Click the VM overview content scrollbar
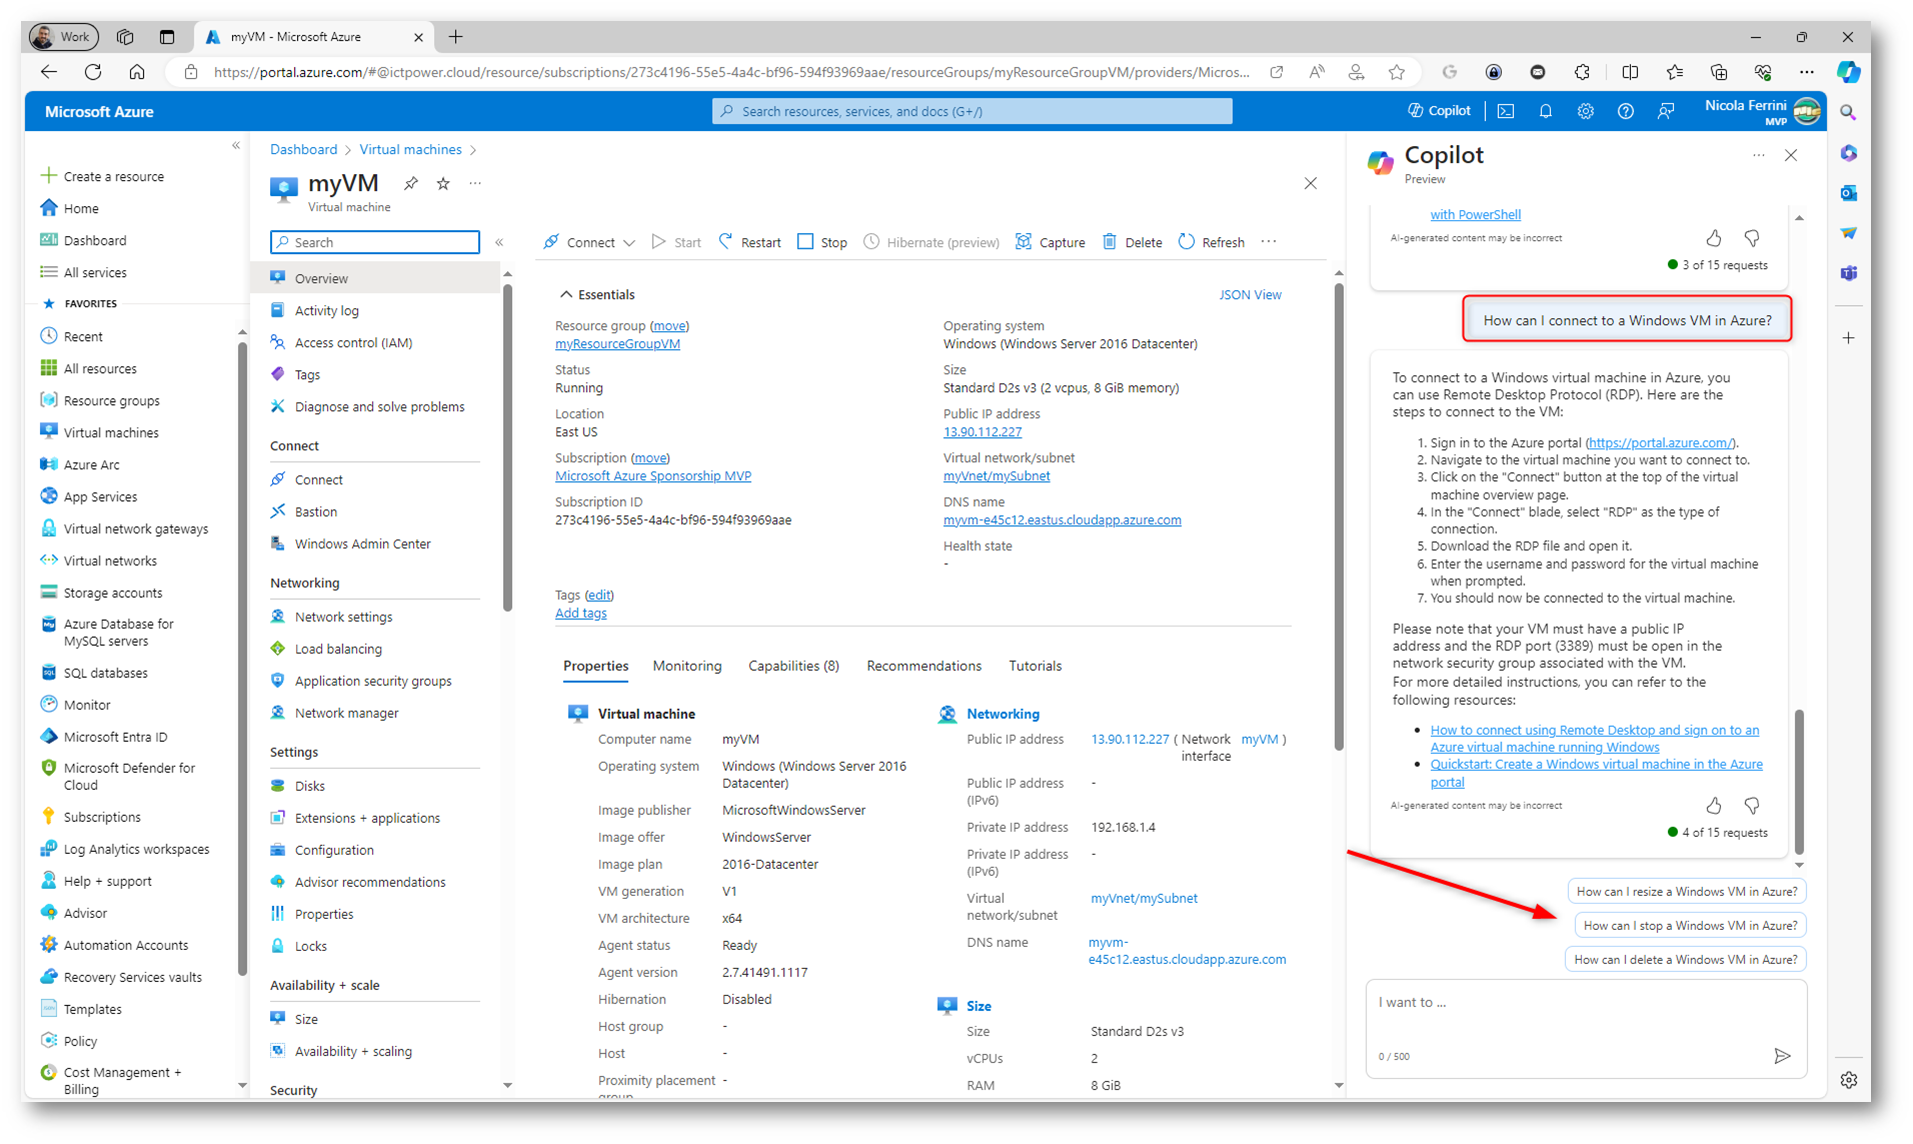 [1338, 515]
